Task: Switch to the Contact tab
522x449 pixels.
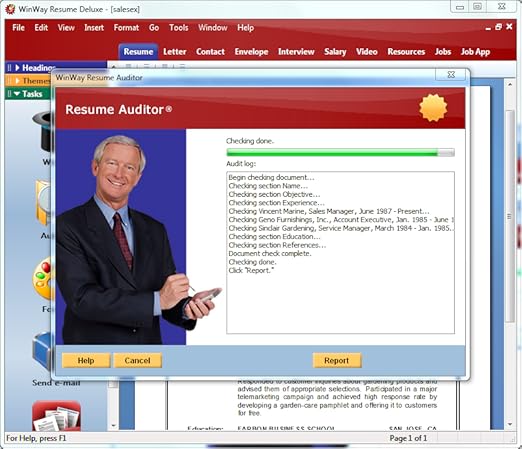Action: (x=210, y=52)
